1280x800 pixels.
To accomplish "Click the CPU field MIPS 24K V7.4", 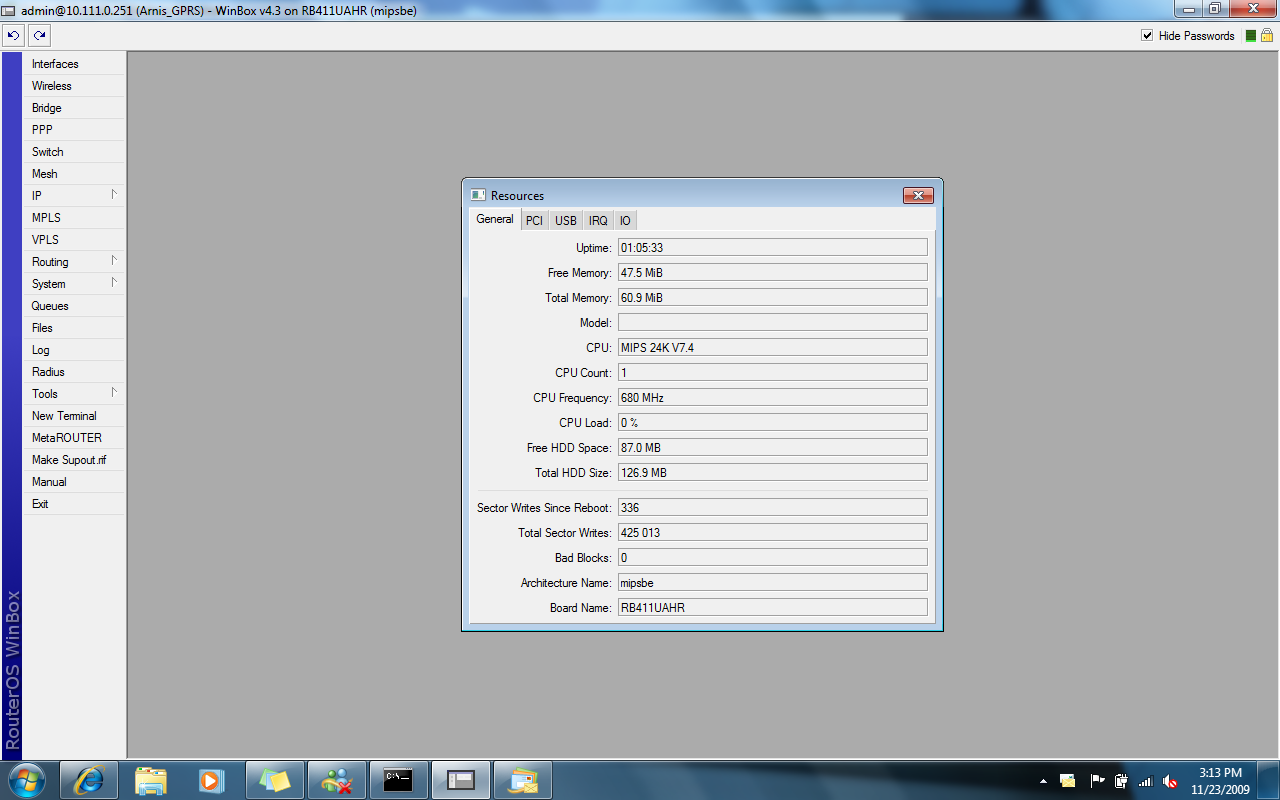I will pyautogui.click(x=772, y=348).
